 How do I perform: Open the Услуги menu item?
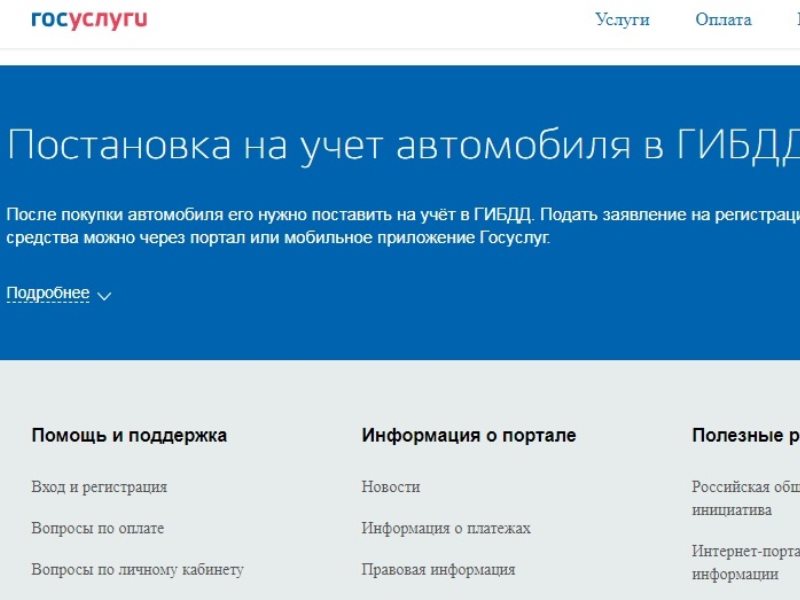point(622,19)
